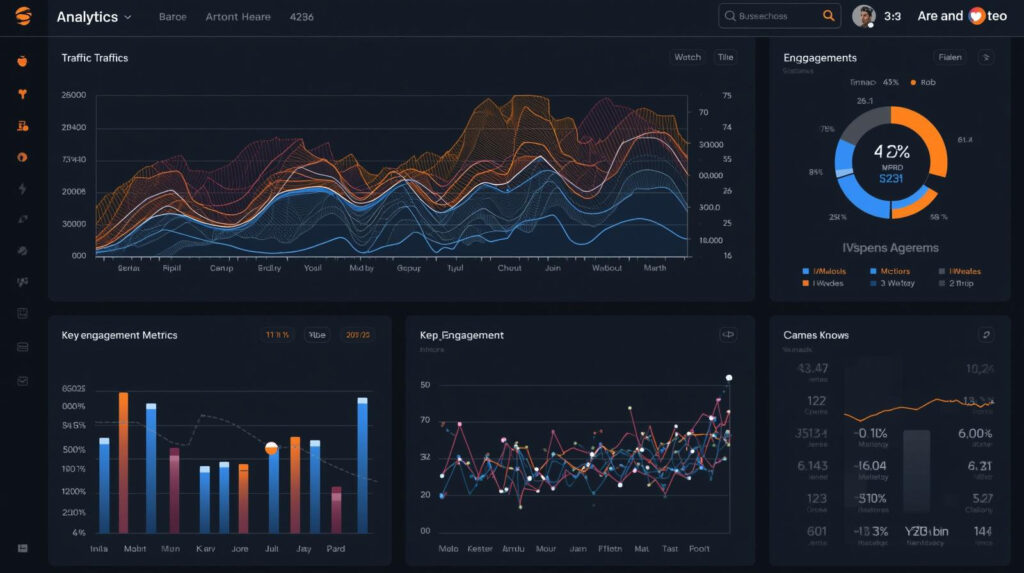Open the Artont Heare tab
This screenshot has height=573, width=1024.
[237, 17]
